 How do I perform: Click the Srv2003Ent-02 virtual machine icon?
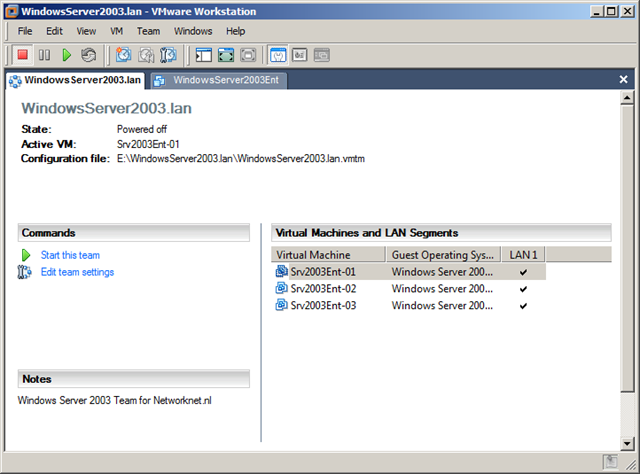(x=281, y=288)
